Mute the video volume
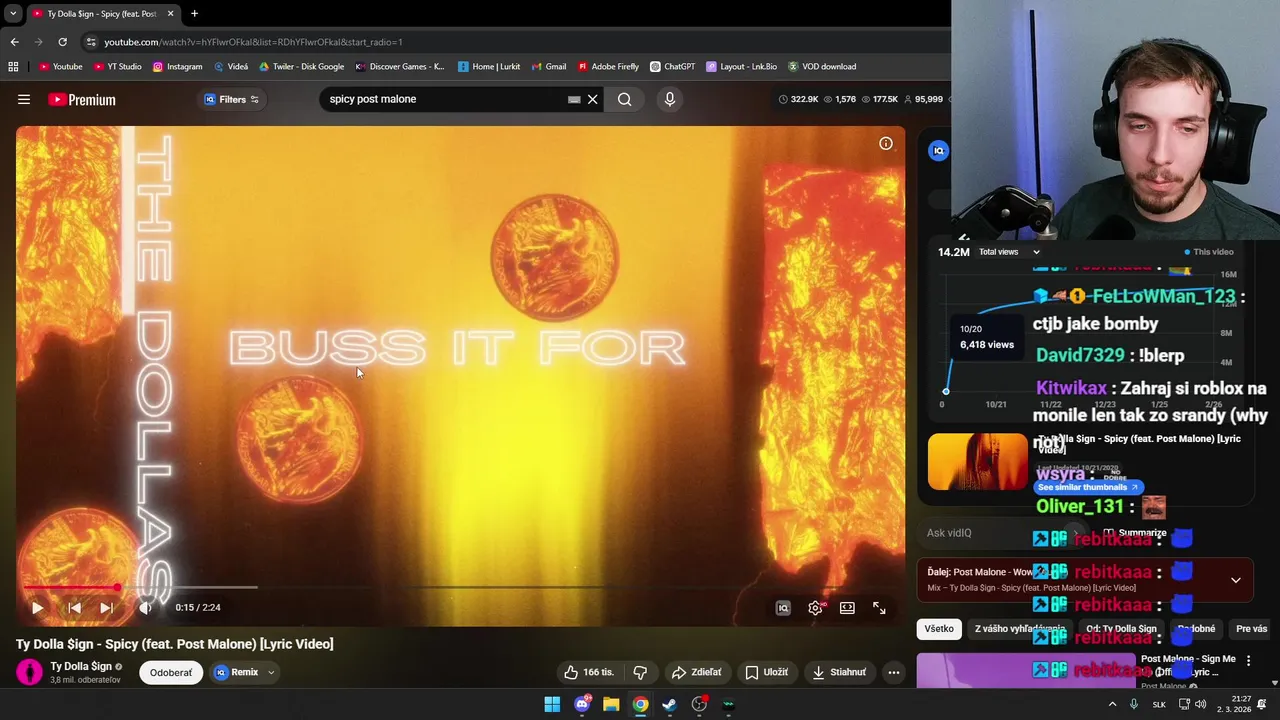The width and height of the screenshot is (1280, 720). pyautogui.click(x=145, y=607)
